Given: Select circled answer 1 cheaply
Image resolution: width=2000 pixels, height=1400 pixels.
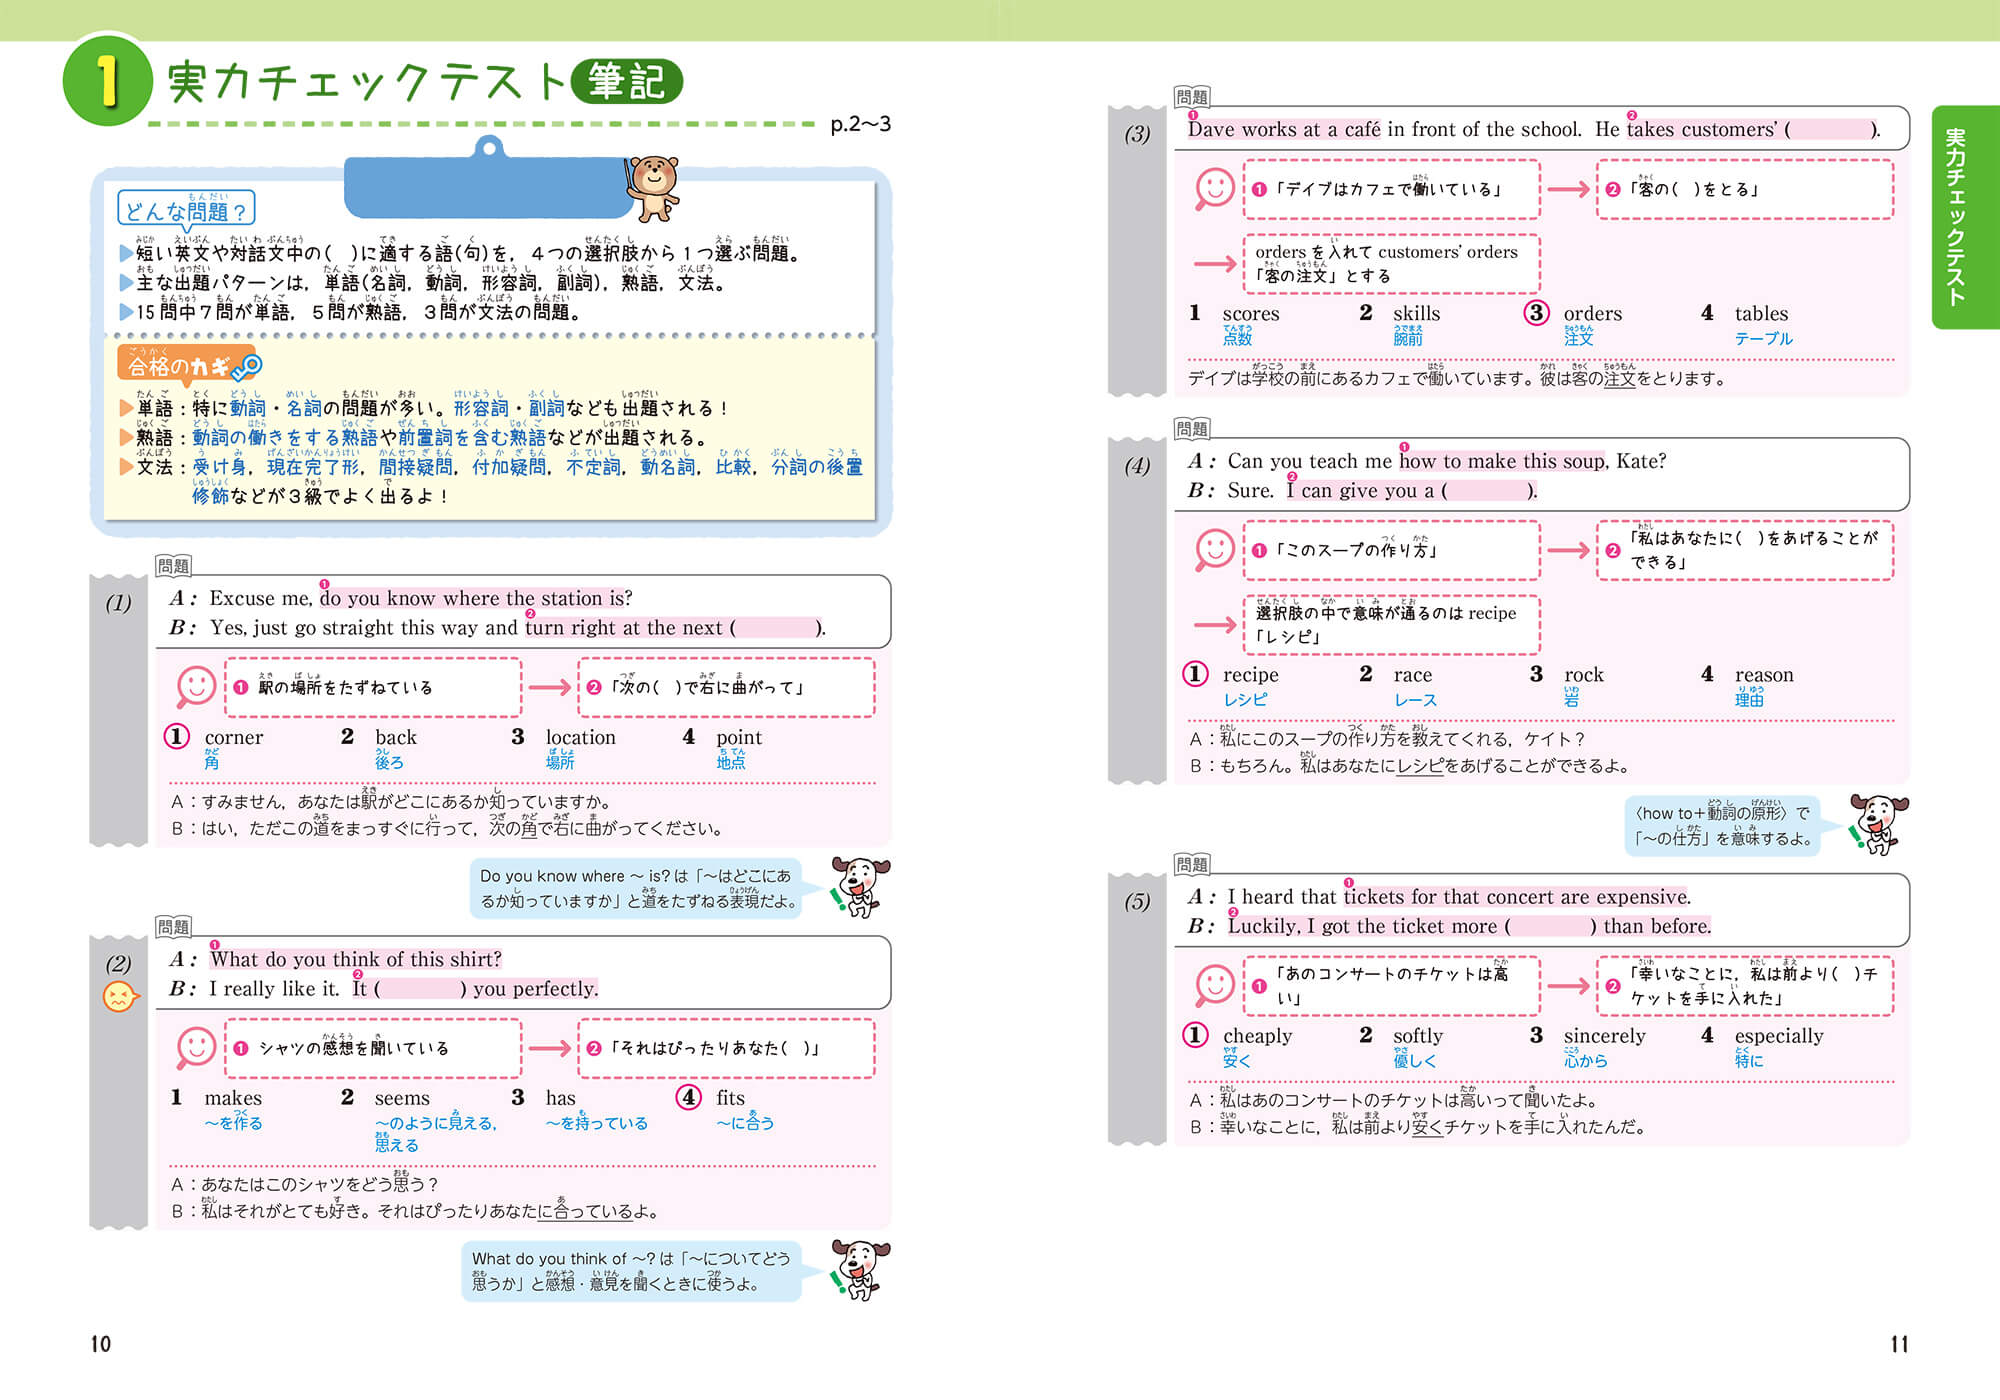Looking at the screenshot, I should click(x=1238, y=1035).
